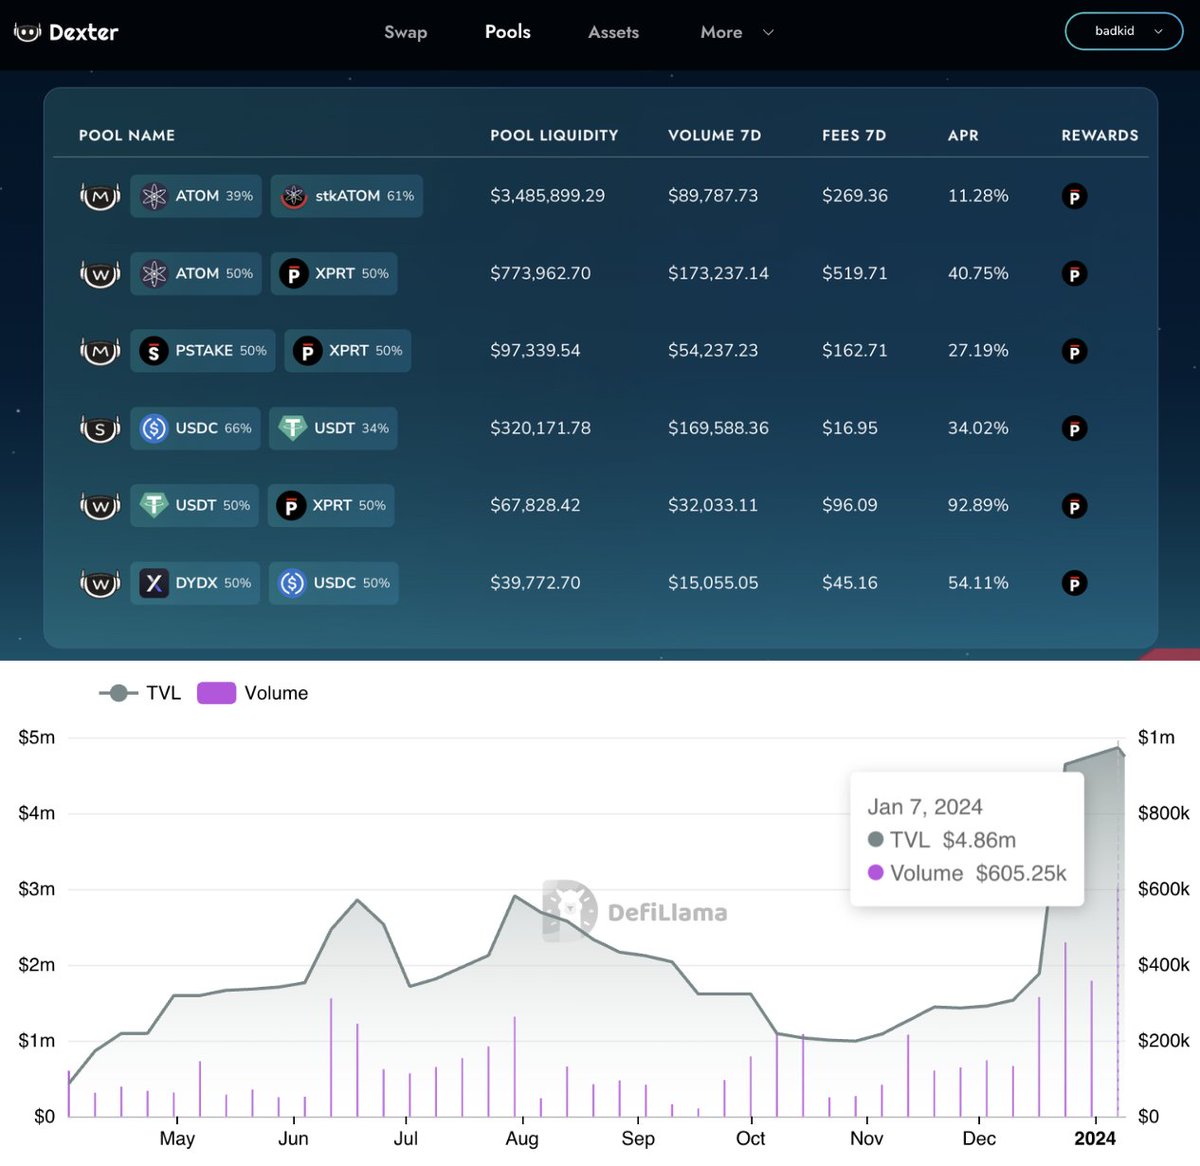Sort by Fees 7D column header
The image size is (1200, 1166).
click(854, 135)
